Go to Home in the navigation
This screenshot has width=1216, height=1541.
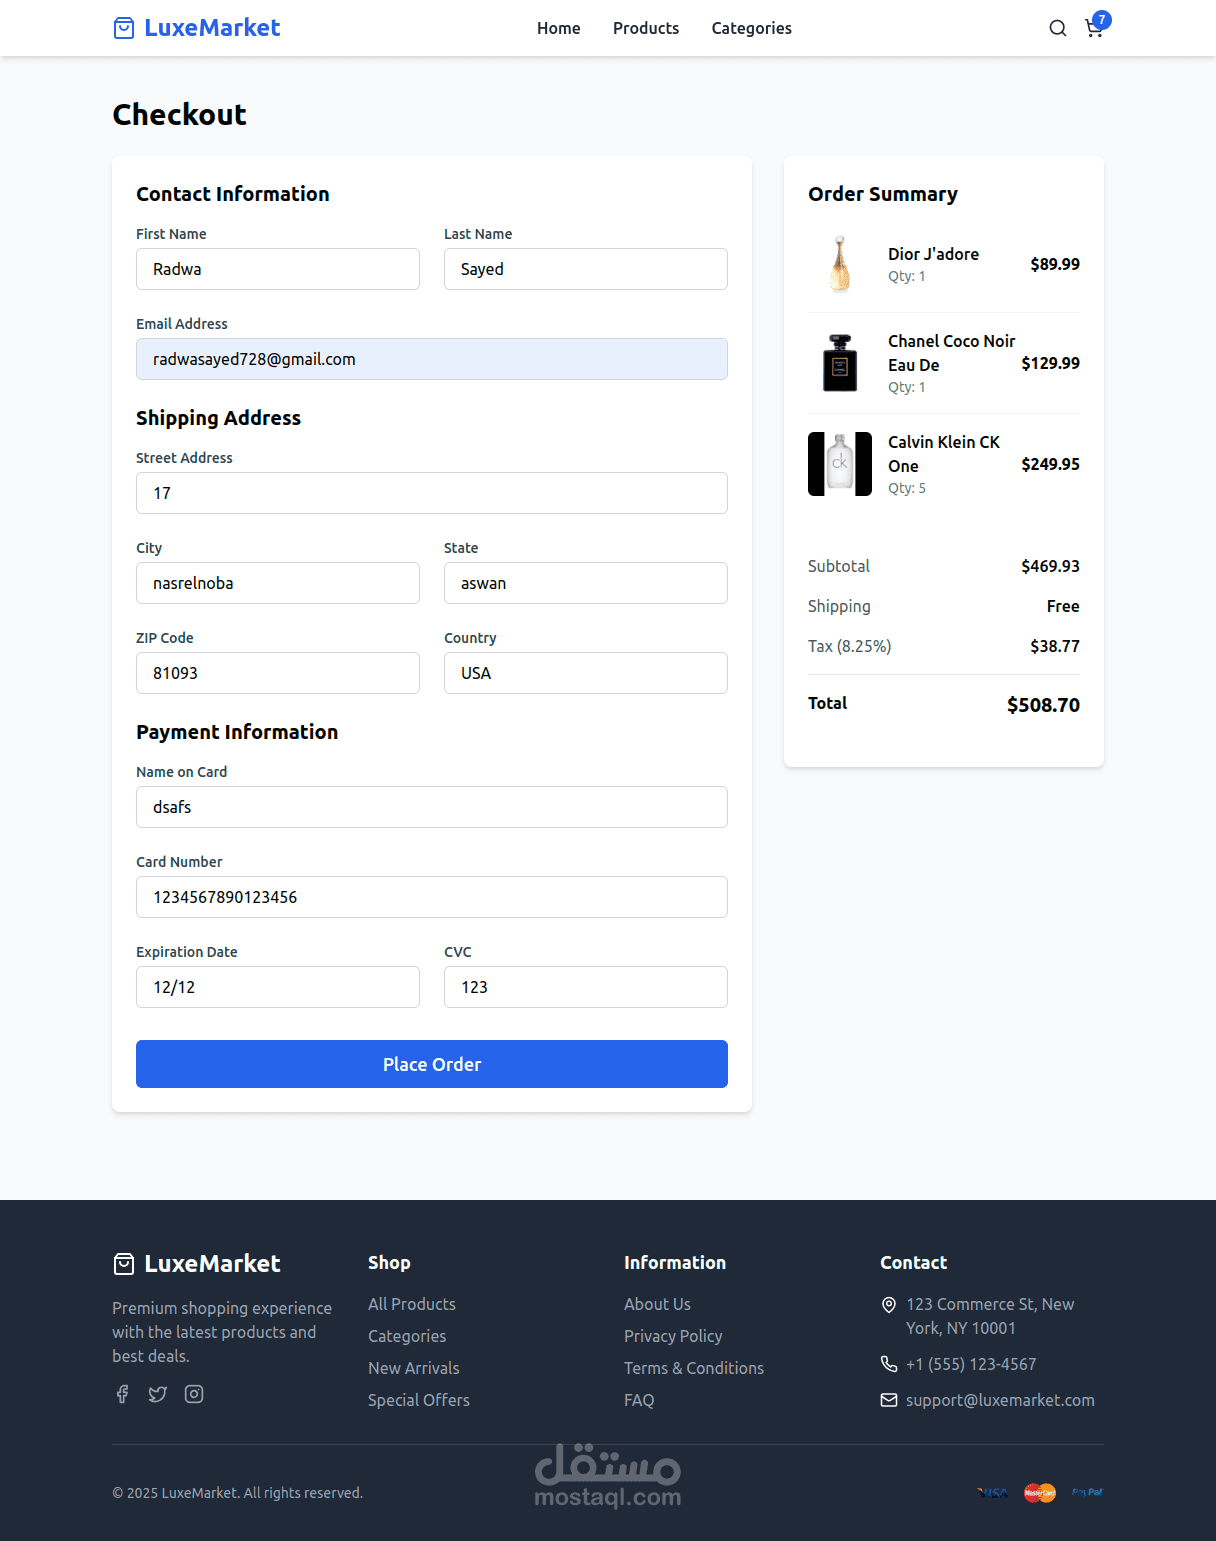coord(558,28)
